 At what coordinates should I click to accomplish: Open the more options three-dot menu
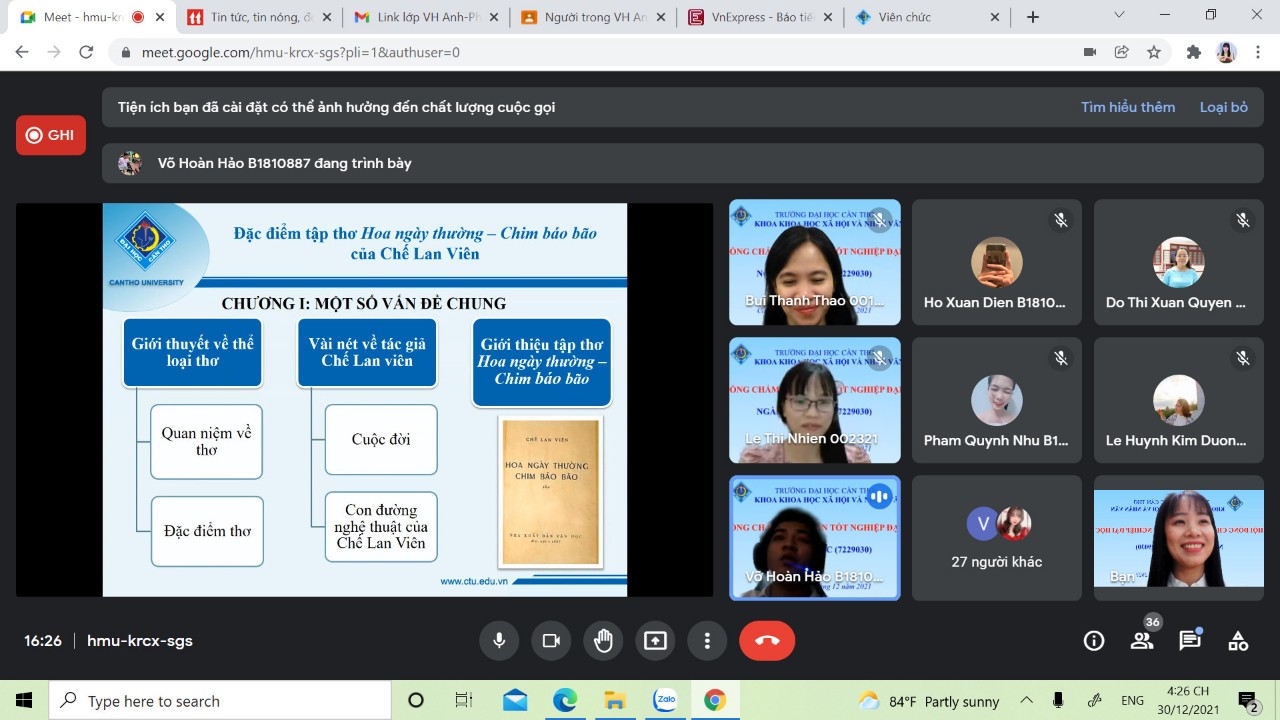[707, 641]
